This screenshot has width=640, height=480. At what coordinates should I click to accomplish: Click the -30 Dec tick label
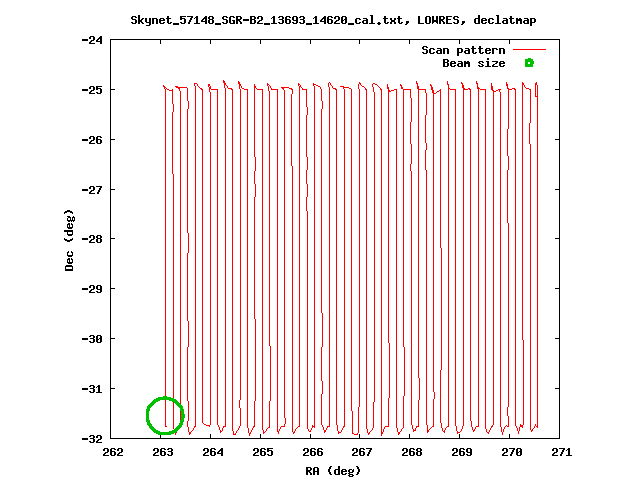point(92,339)
